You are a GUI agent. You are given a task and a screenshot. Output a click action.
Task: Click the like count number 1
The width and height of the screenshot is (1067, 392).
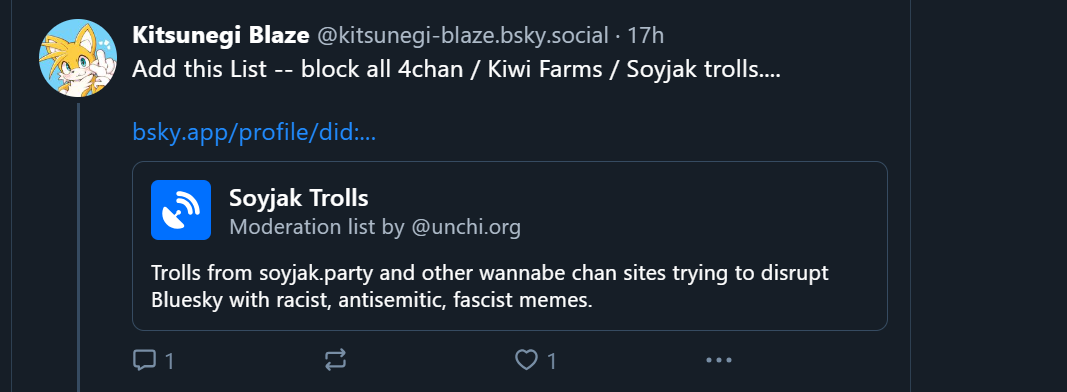pyautogui.click(x=552, y=361)
